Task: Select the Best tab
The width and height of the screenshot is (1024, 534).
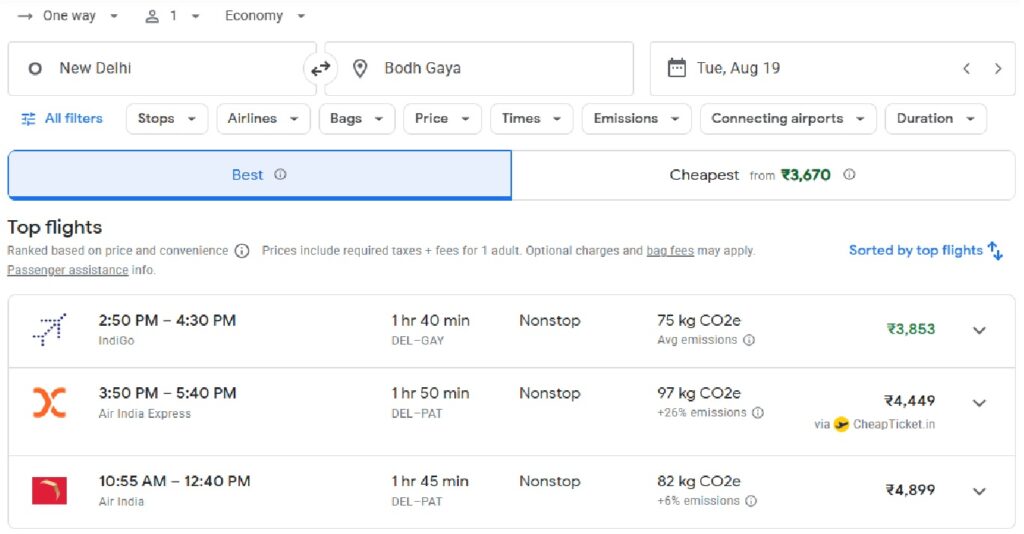Action: (x=259, y=175)
